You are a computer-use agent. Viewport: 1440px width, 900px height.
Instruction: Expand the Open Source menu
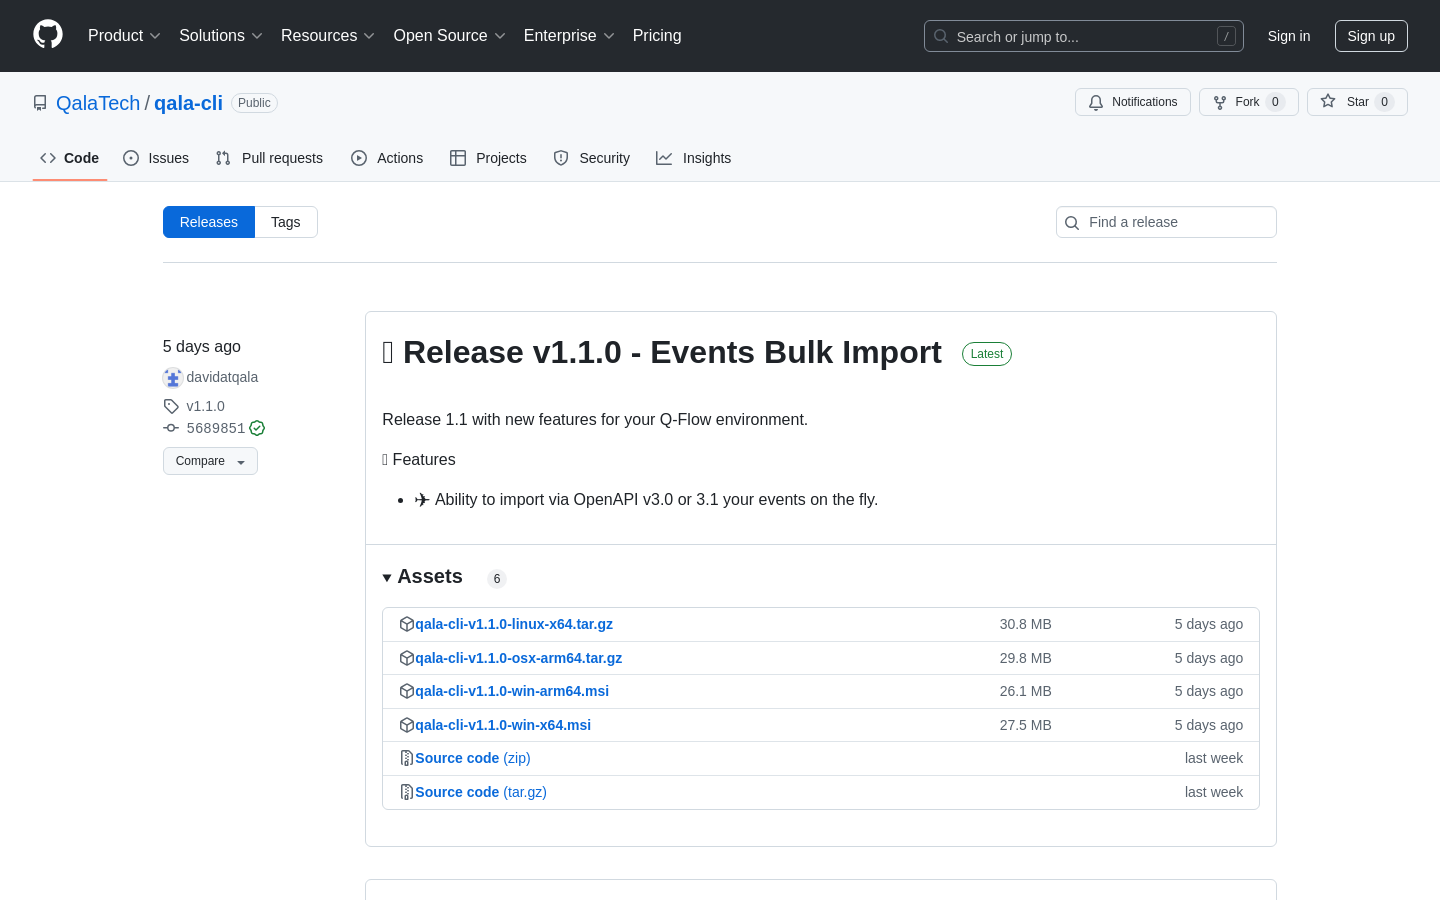[450, 36]
